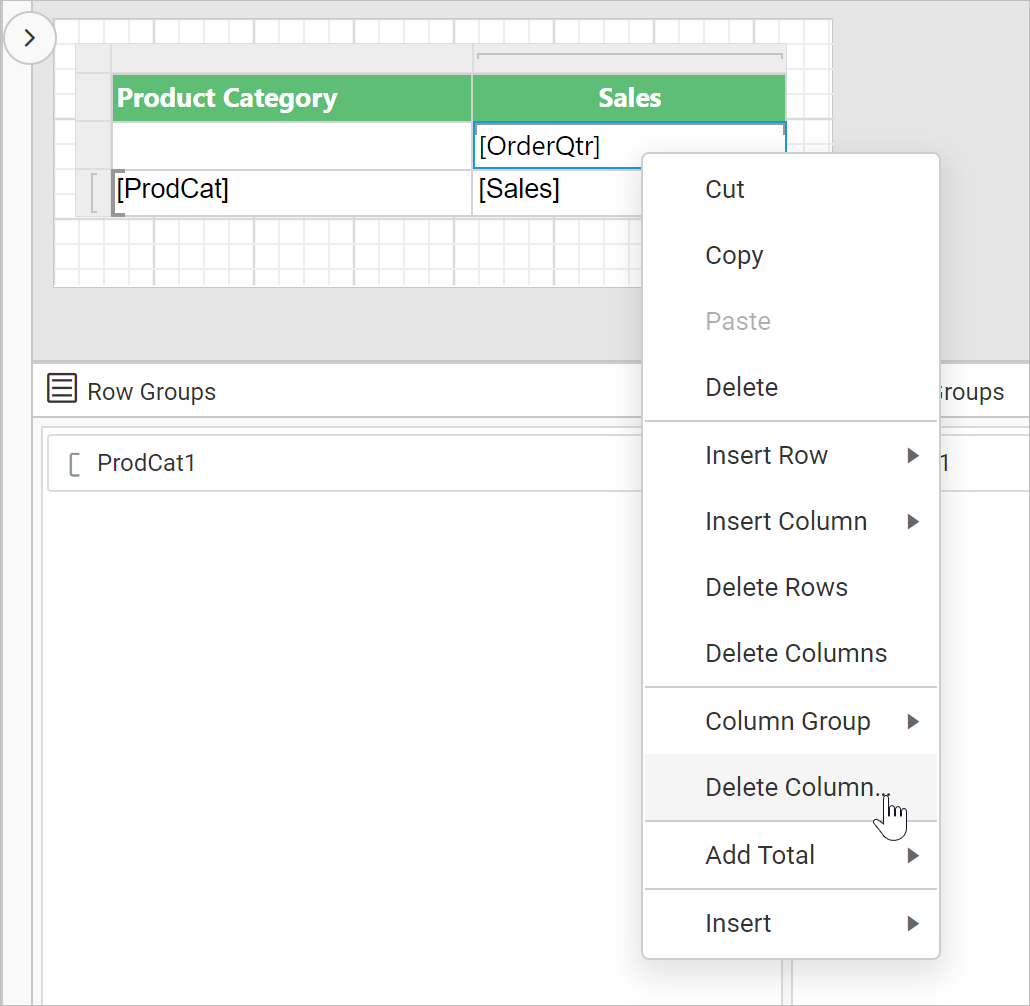Expand the Add Total submenu
1030x1006 pixels.
760,855
